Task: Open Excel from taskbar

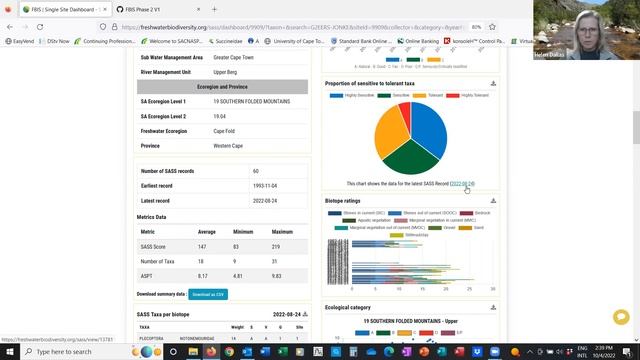Action: (x=283, y=351)
